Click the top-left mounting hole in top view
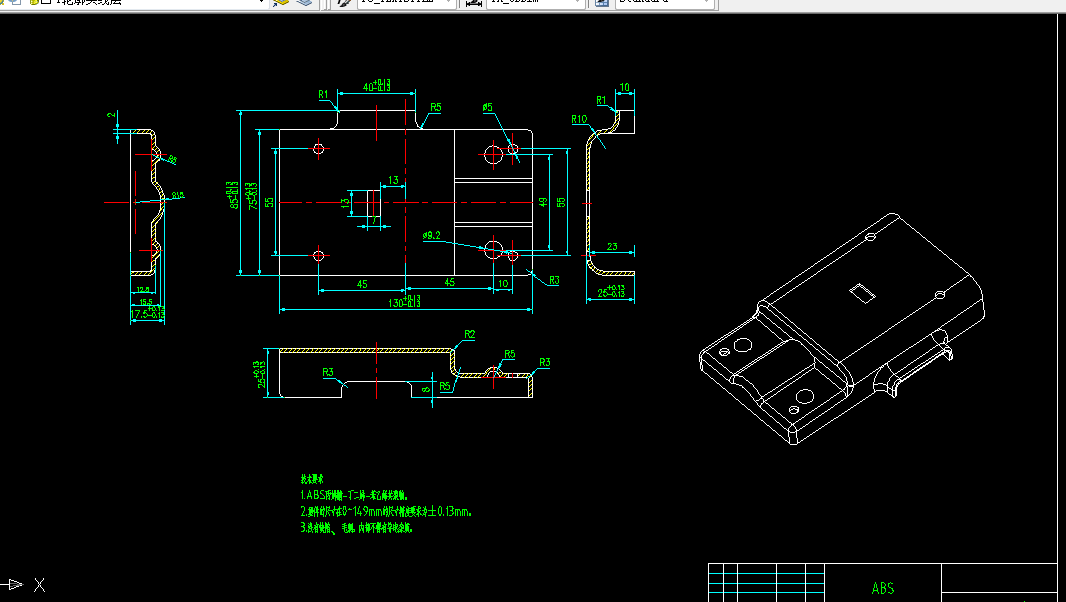Viewport: 1066px width, 602px height. tap(318, 148)
